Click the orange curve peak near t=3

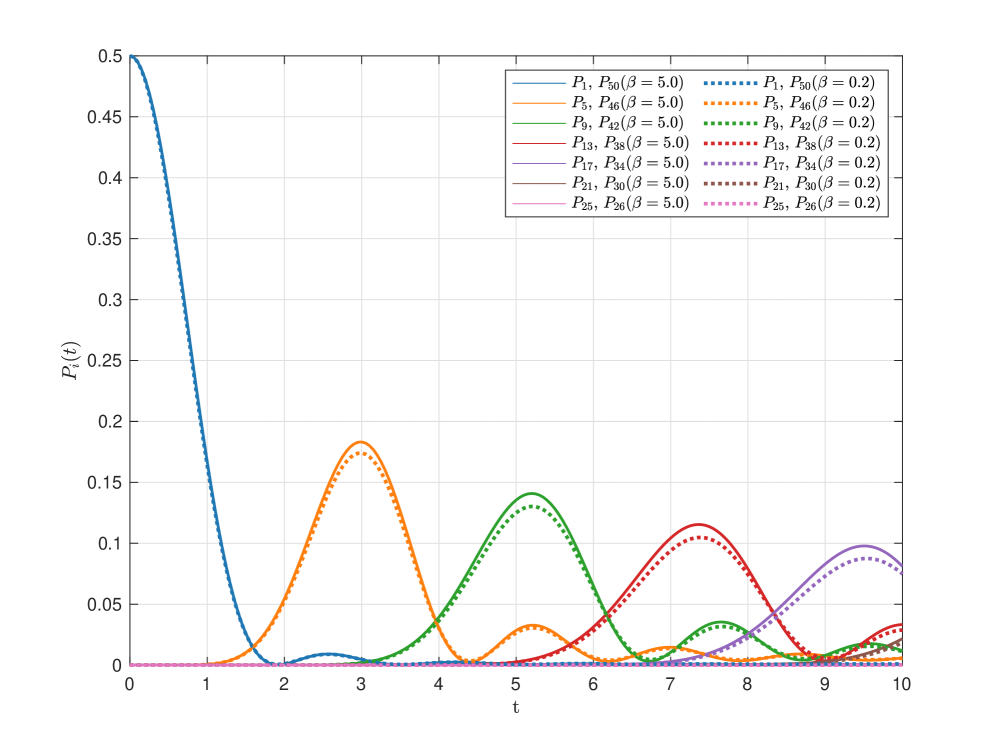click(x=361, y=442)
